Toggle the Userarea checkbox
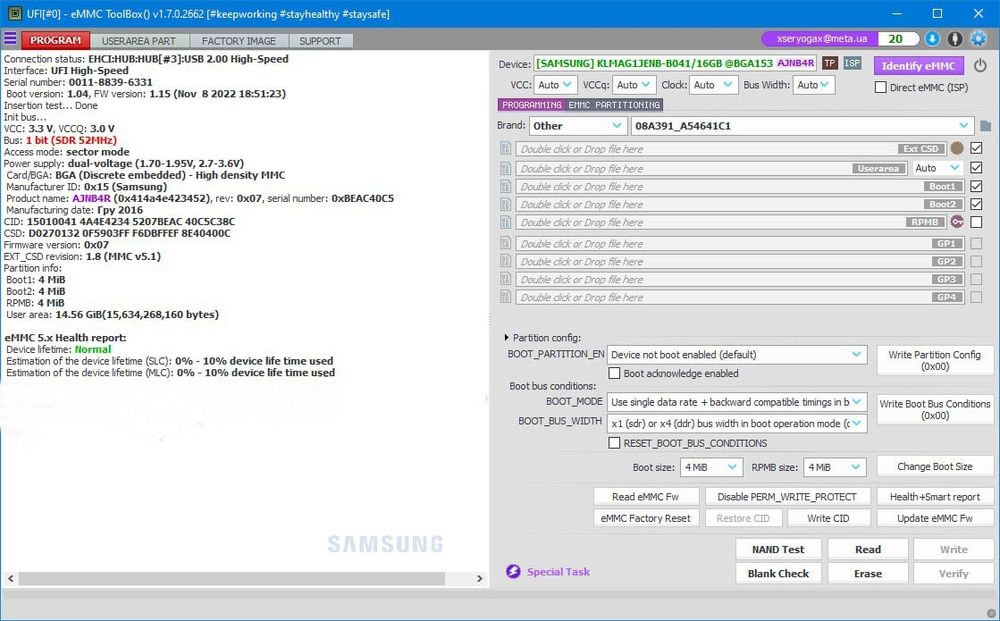Viewport: 1000px width, 621px height. [x=976, y=168]
